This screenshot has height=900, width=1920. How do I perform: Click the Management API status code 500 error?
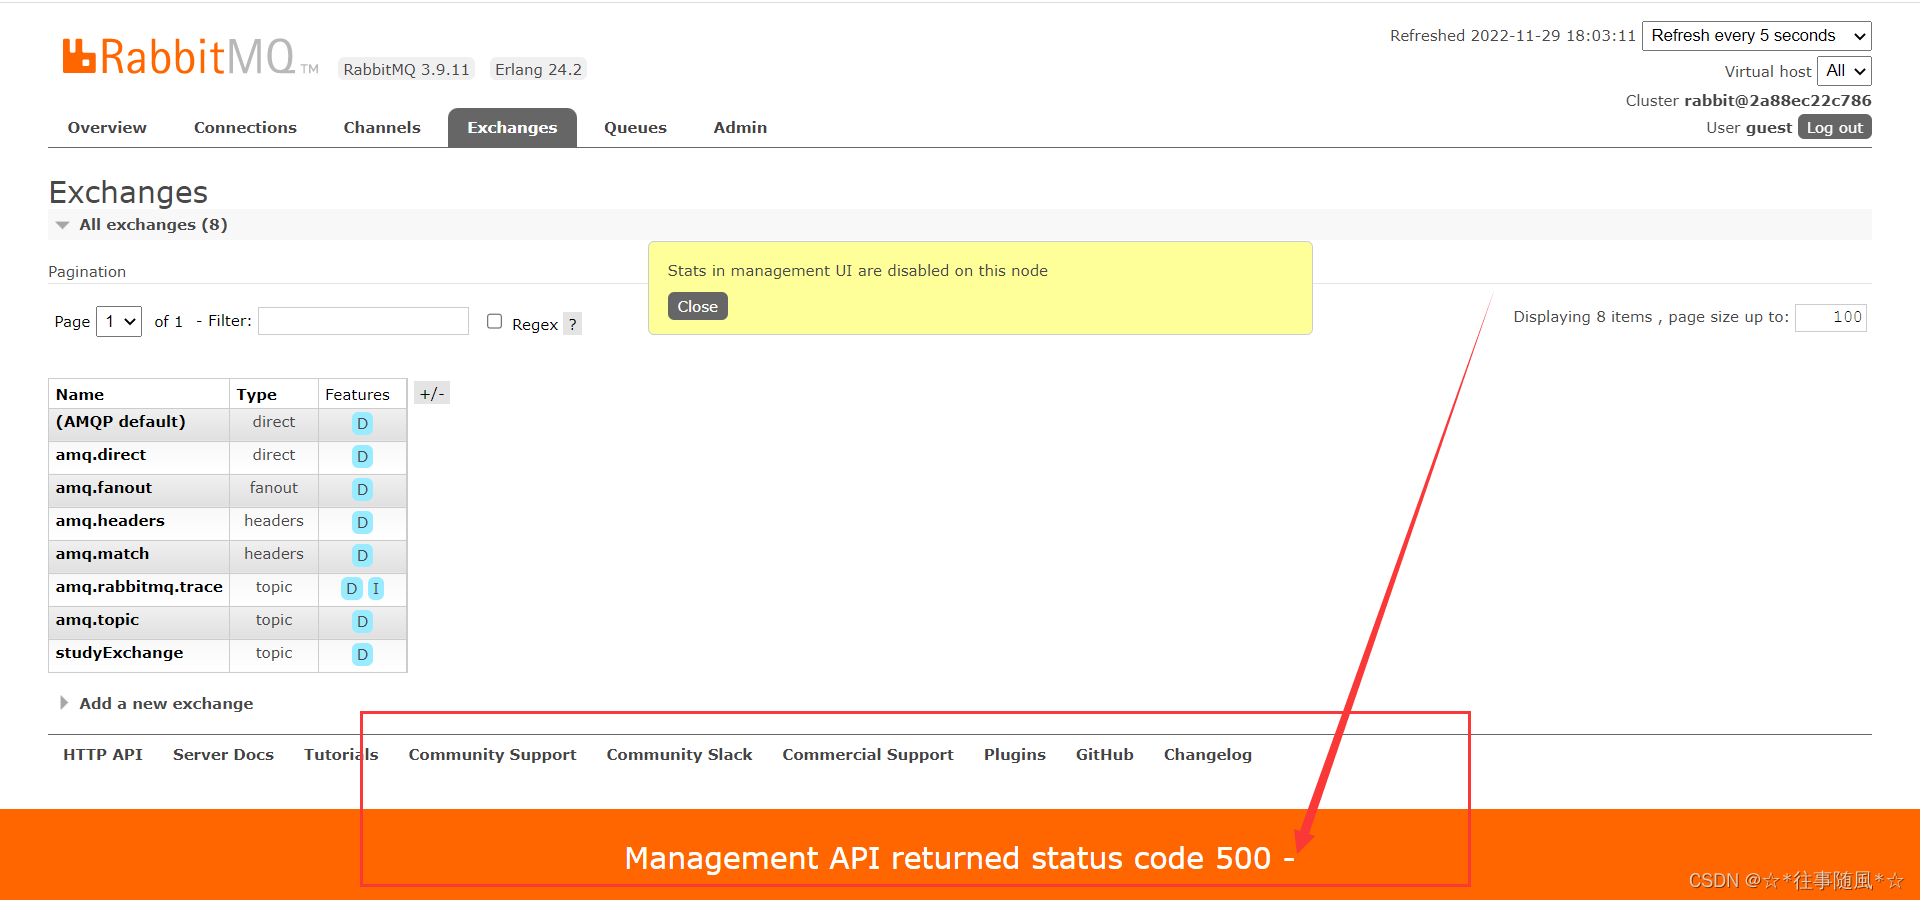click(960, 859)
